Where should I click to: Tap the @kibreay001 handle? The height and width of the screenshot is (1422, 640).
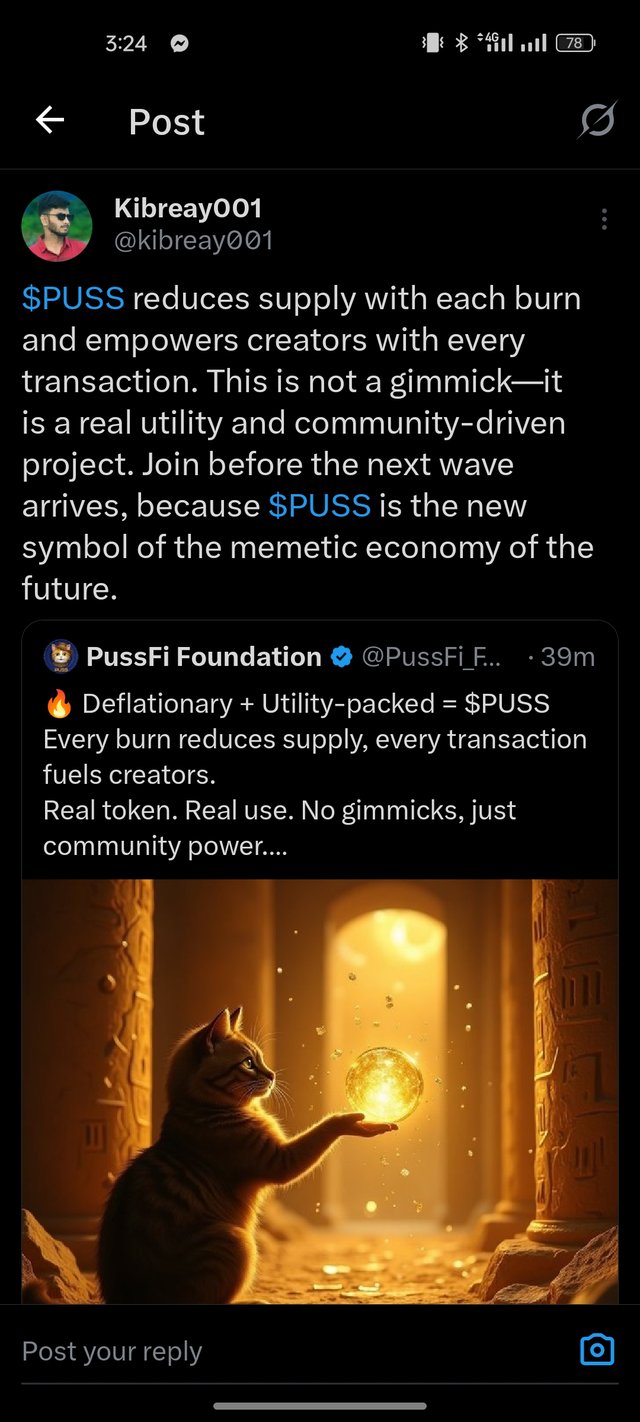coord(193,240)
